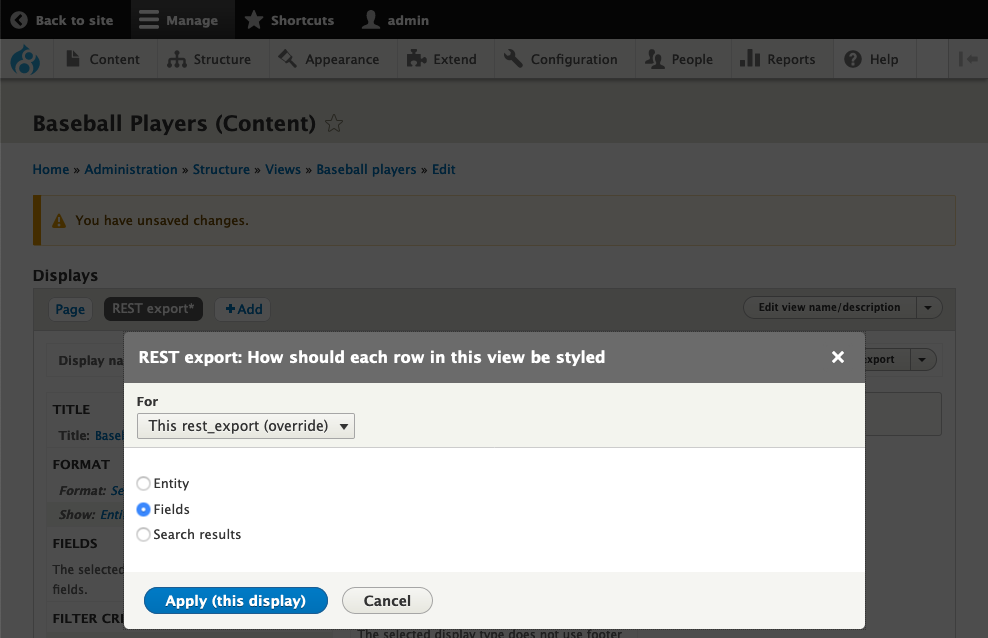This screenshot has width=988, height=638.
Task: Expand the toolbar orientation toggle at top right
Action: tap(968, 59)
